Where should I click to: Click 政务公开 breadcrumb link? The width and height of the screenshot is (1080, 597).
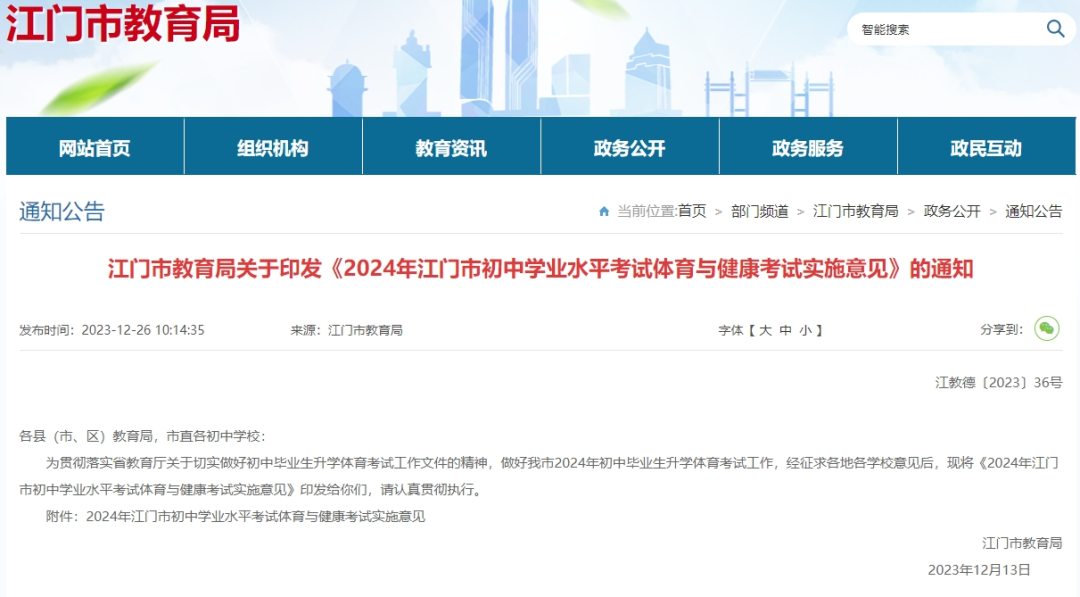(x=952, y=211)
